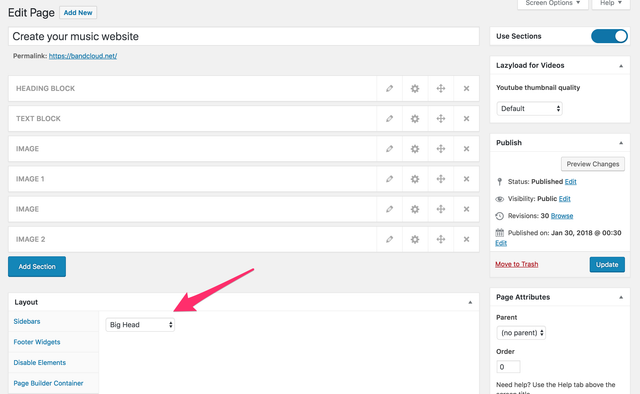Click move handle icon of TEXT BLOCK section
Viewport: 640px width, 394px height.
click(440, 119)
